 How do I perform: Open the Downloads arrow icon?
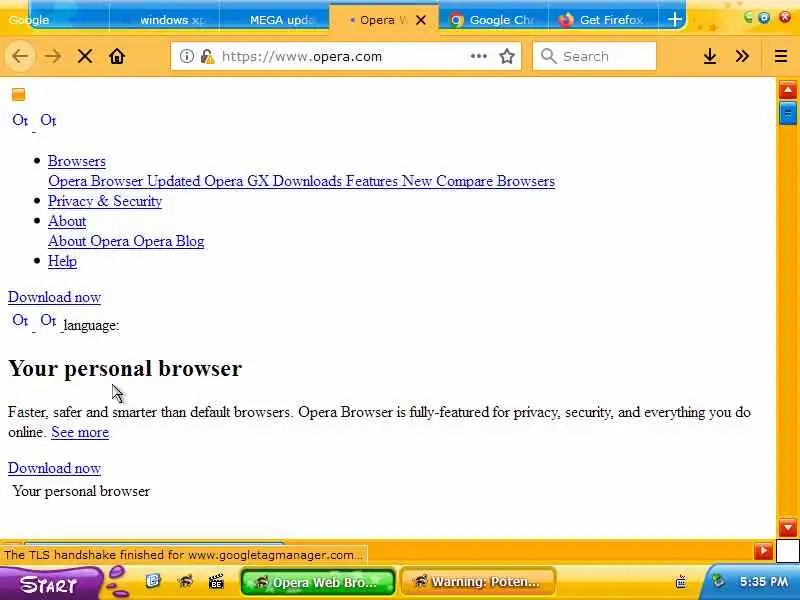710,56
